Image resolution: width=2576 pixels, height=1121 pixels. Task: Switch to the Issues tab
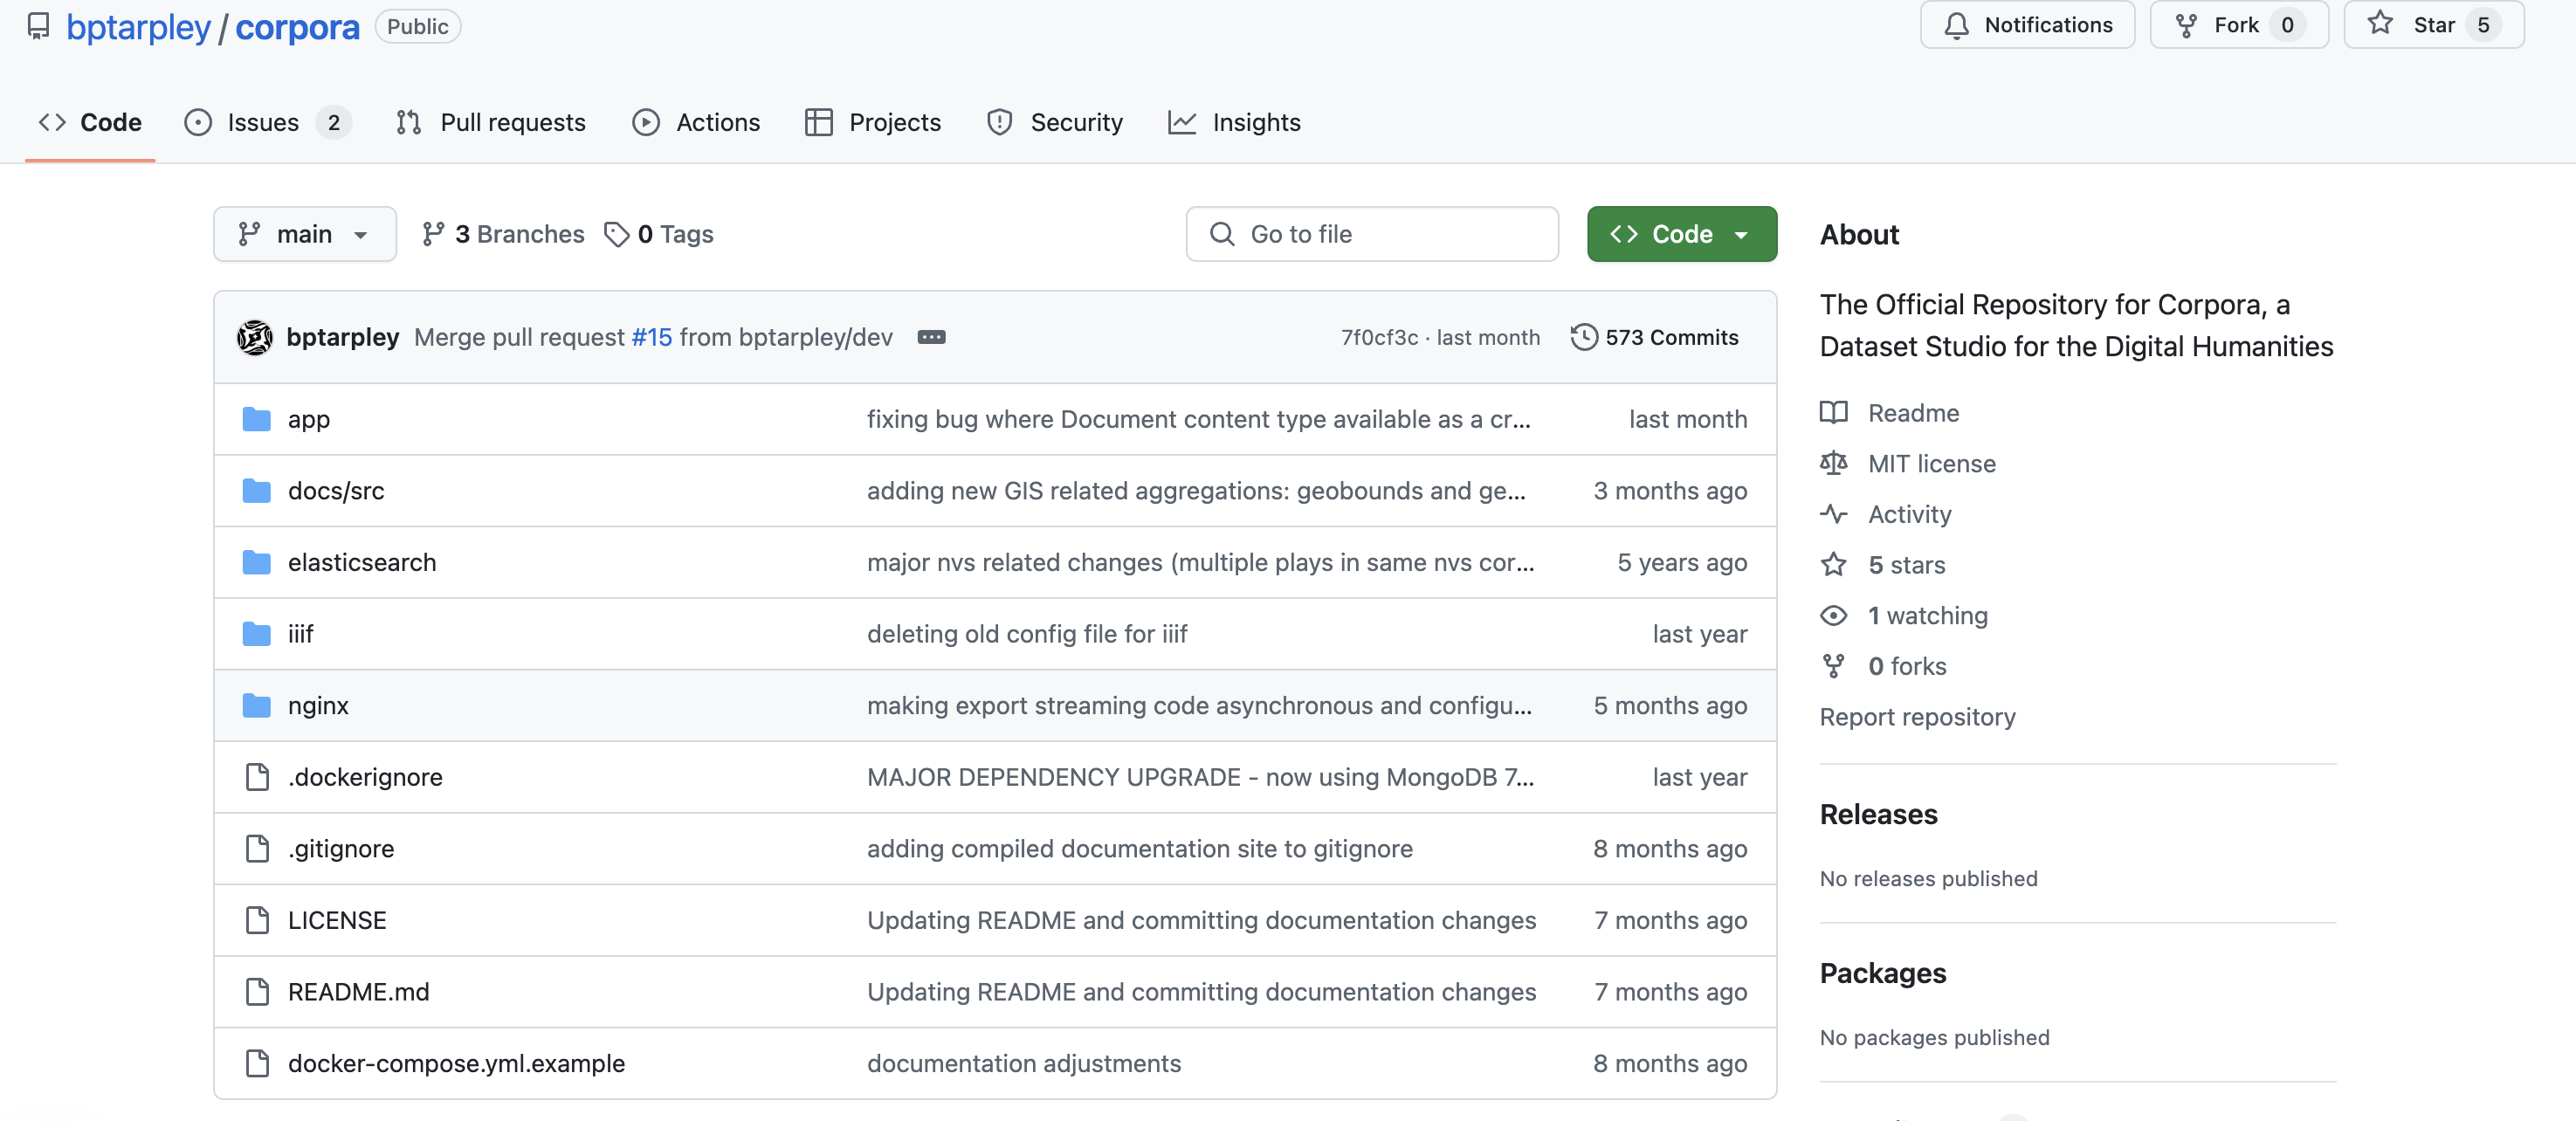click(262, 122)
